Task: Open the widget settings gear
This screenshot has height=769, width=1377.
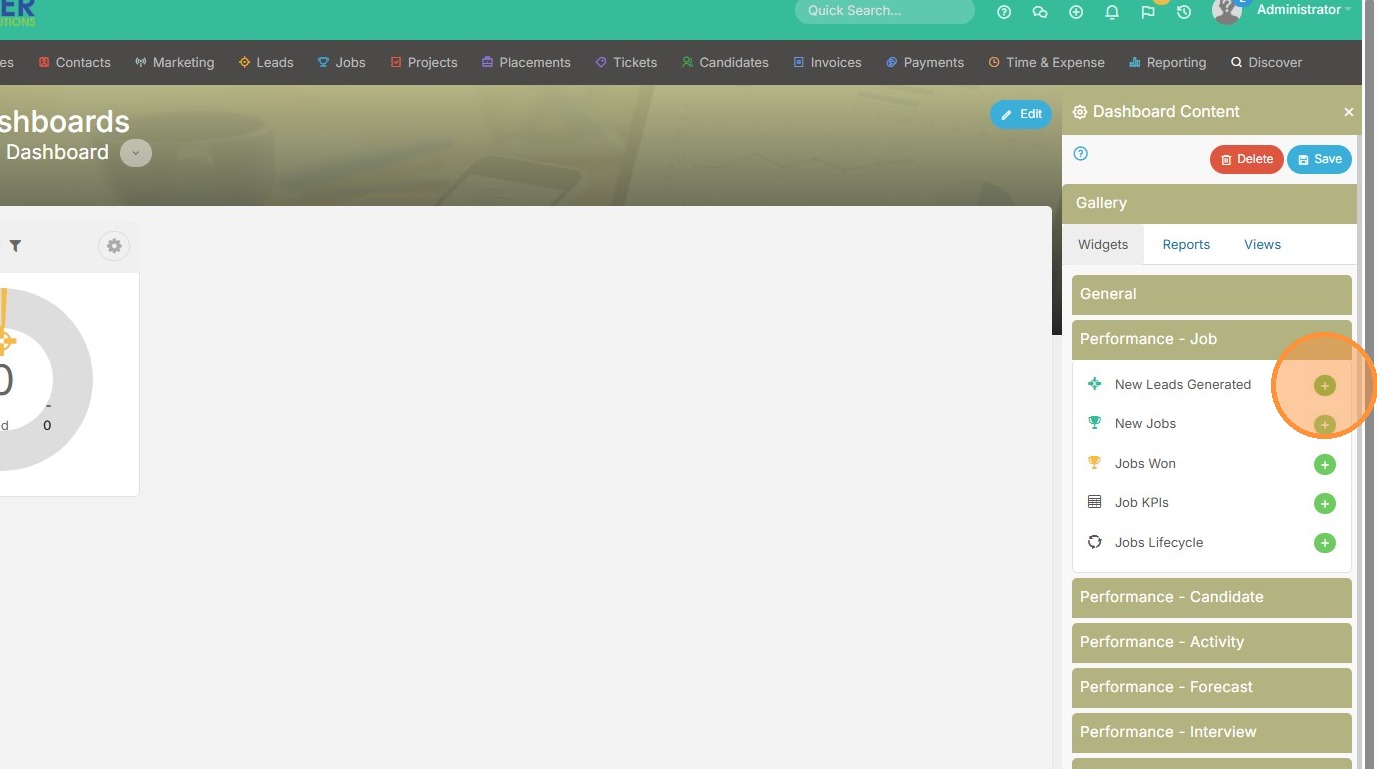Action: tap(114, 246)
